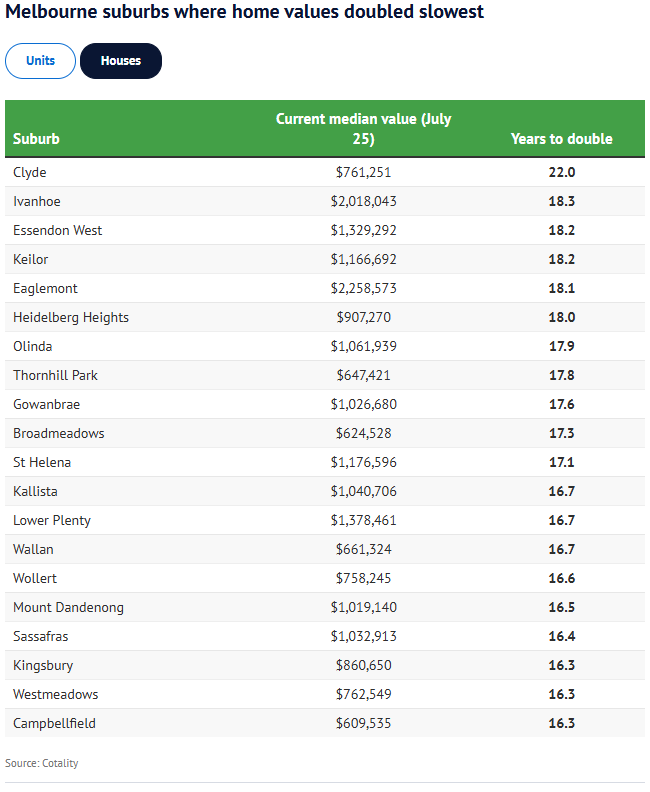Click the Ivanhoe suburb name
Viewport: 650px width, 792px height.
click(x=37, y=201)
